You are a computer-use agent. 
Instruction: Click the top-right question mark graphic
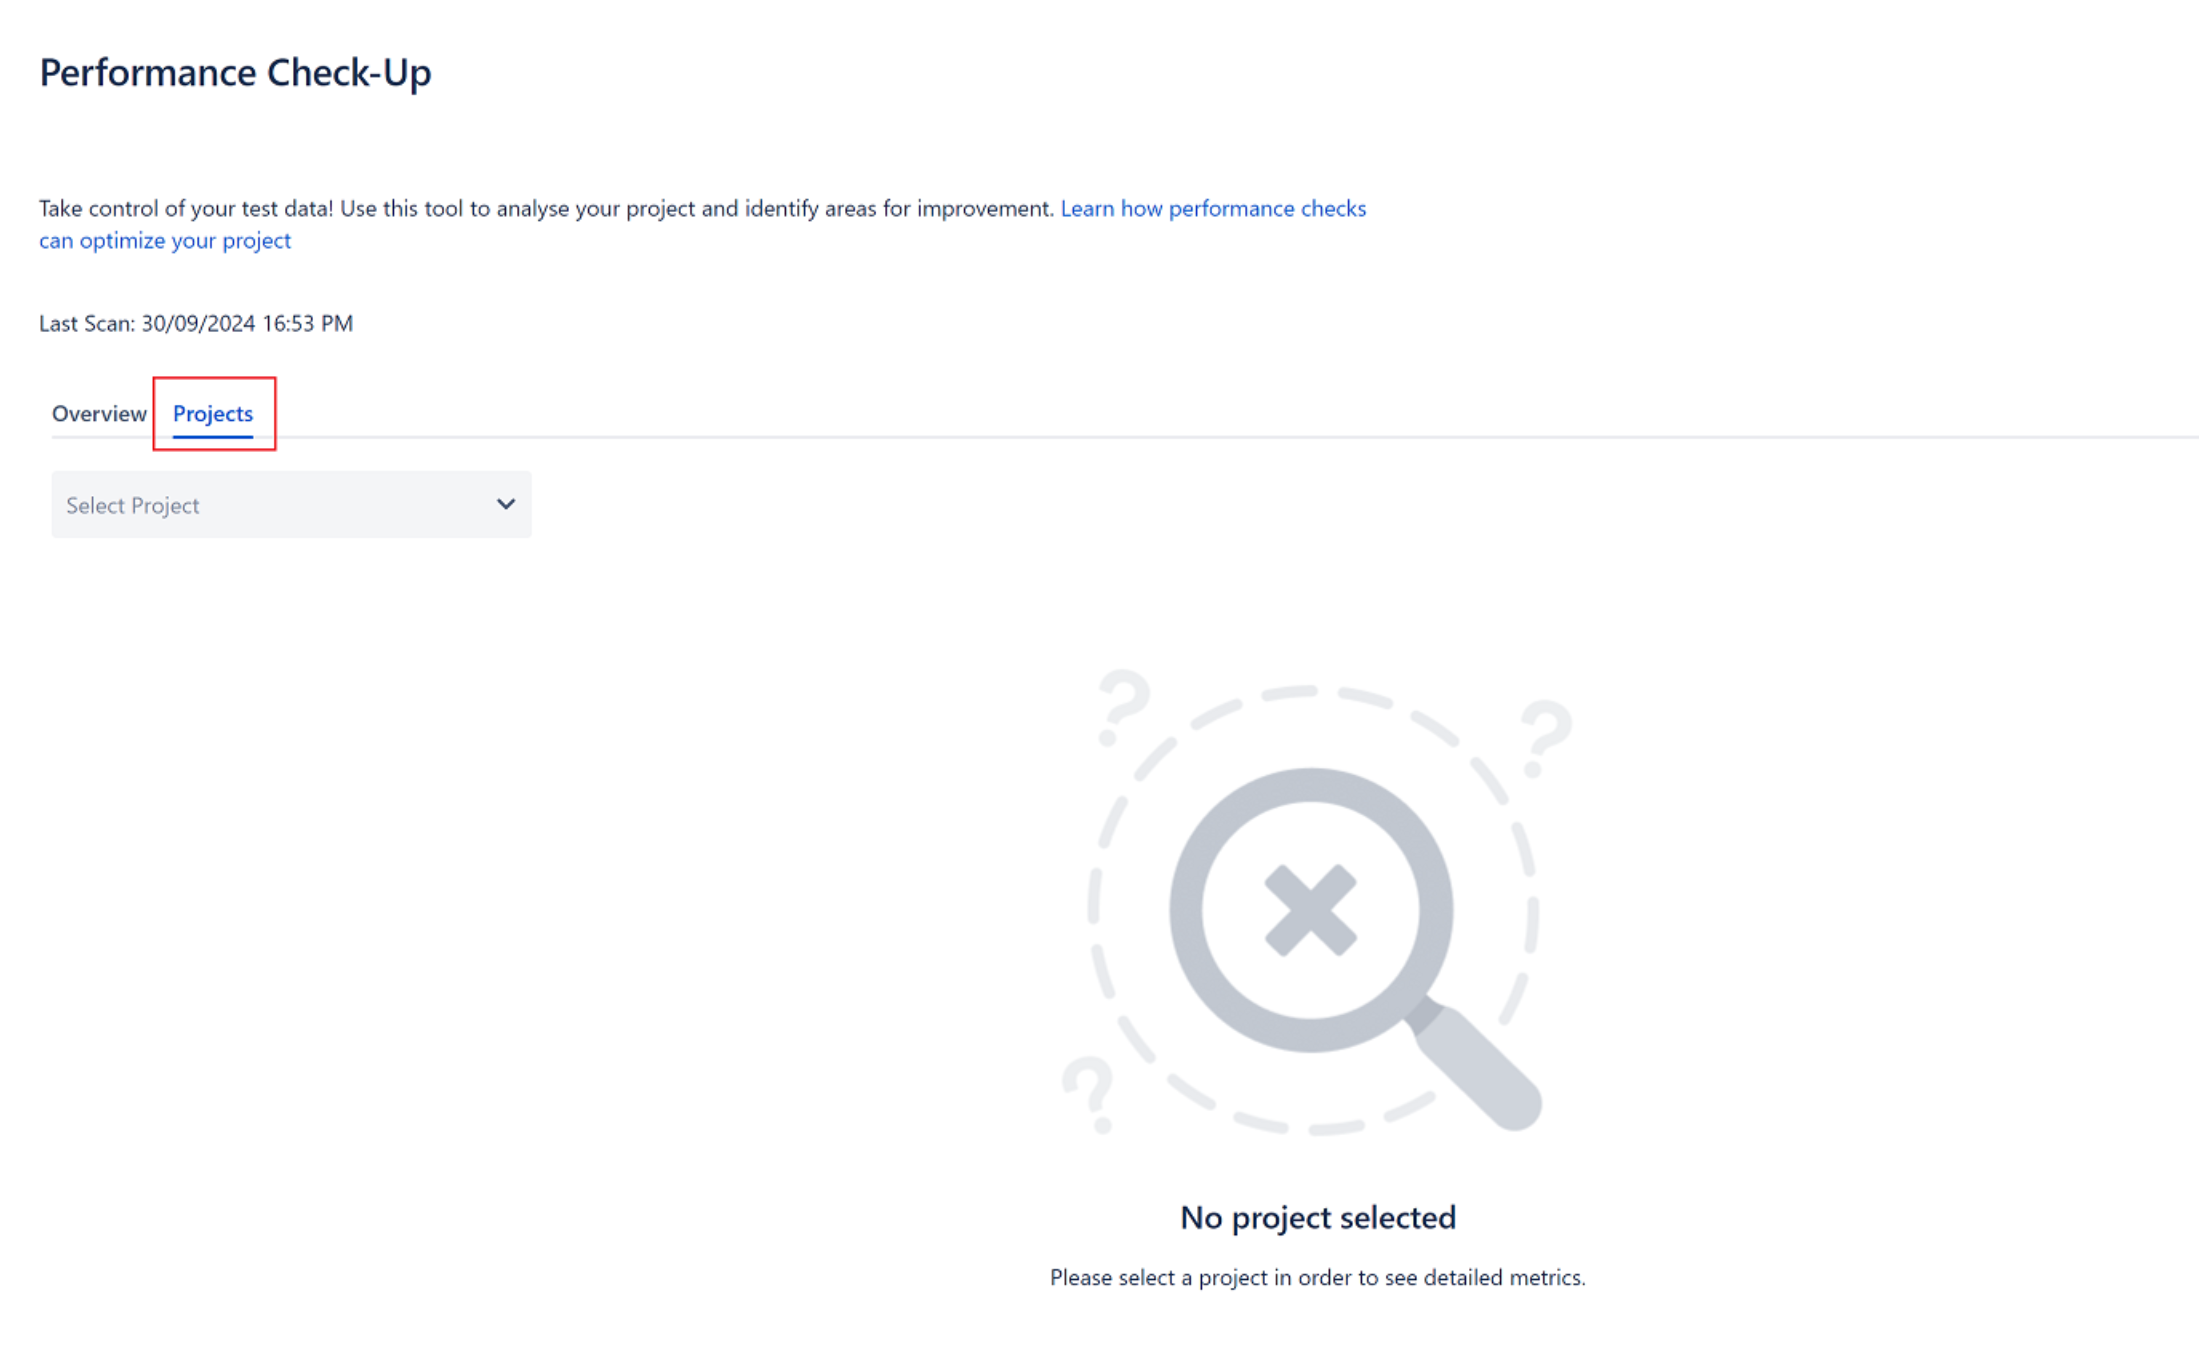pos(1544,738)
